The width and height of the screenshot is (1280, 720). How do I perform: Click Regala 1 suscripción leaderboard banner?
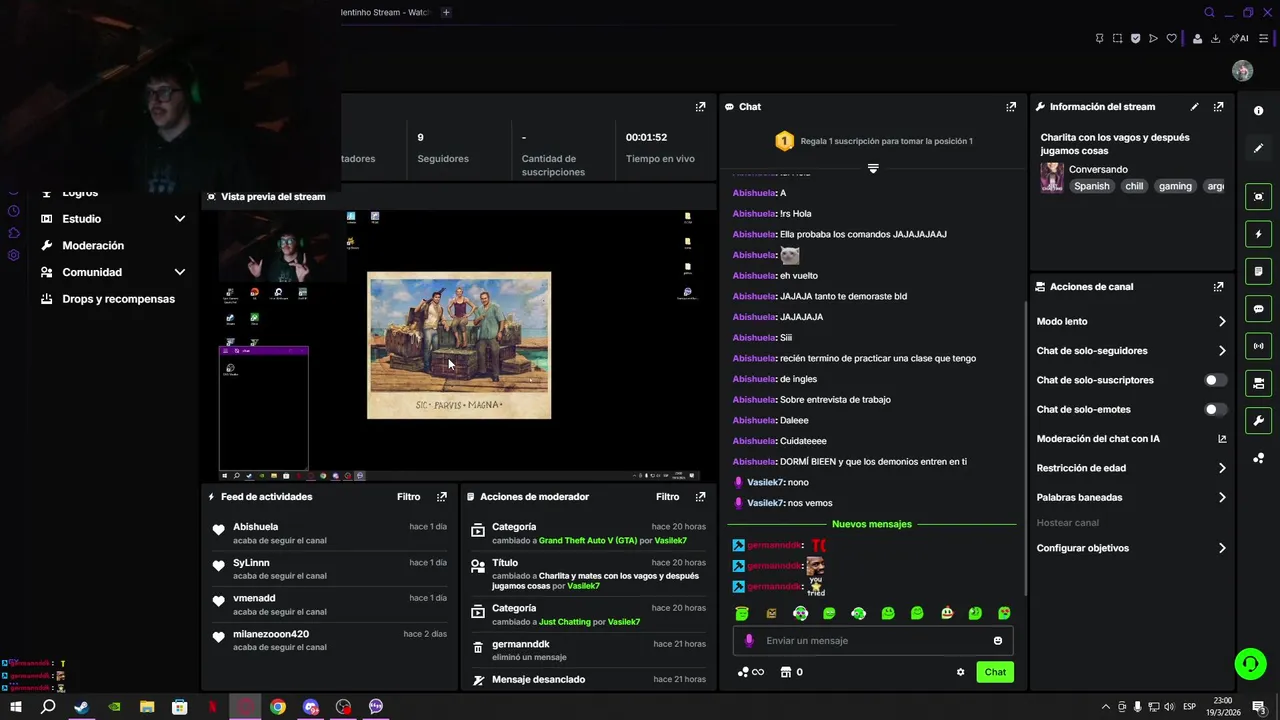[x=873, y=142]
